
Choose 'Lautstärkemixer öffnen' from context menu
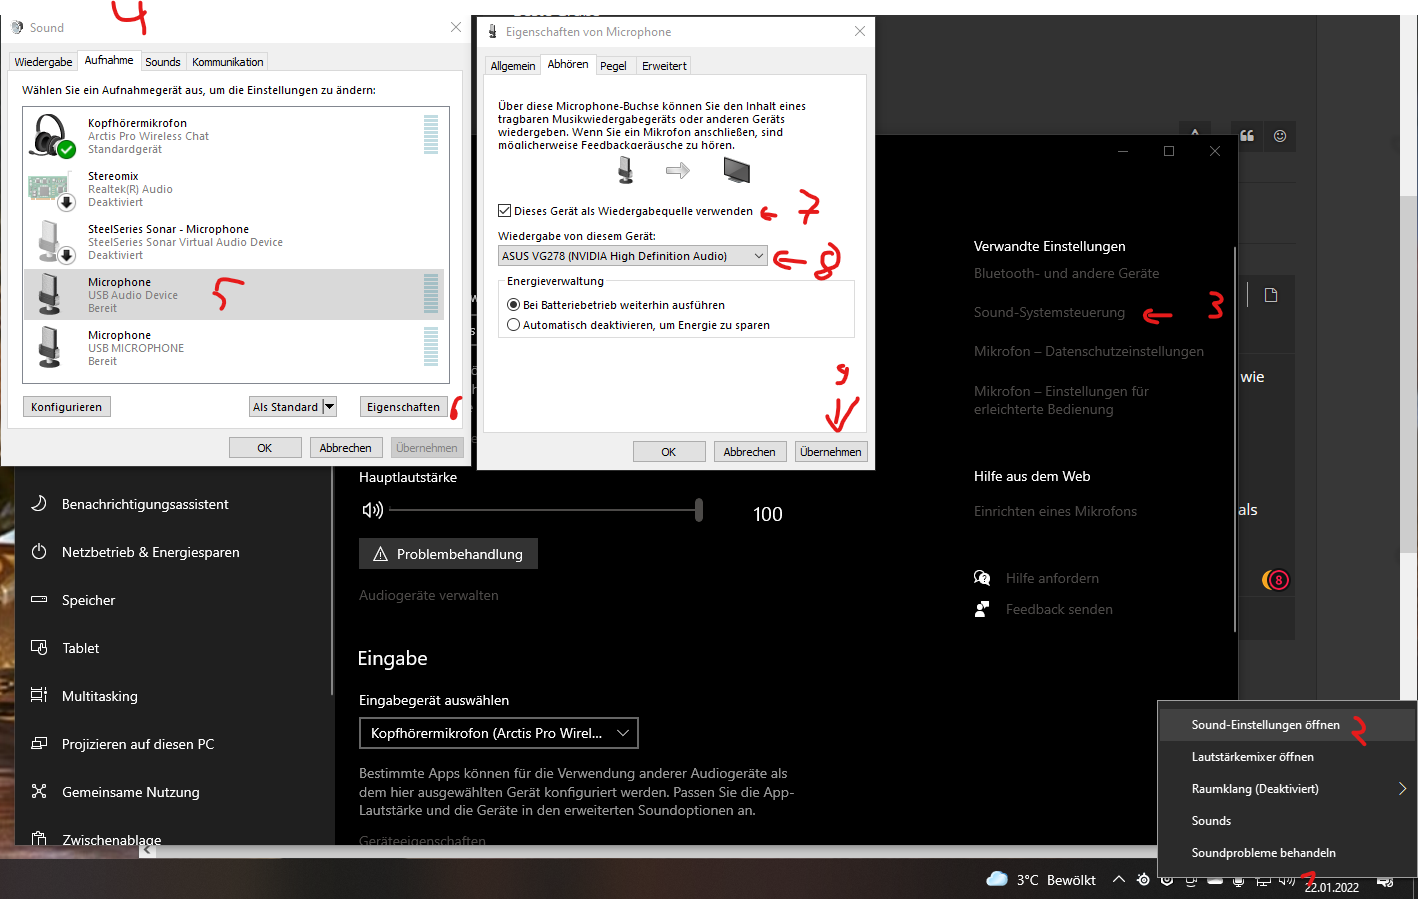(x=1252, y=757)
